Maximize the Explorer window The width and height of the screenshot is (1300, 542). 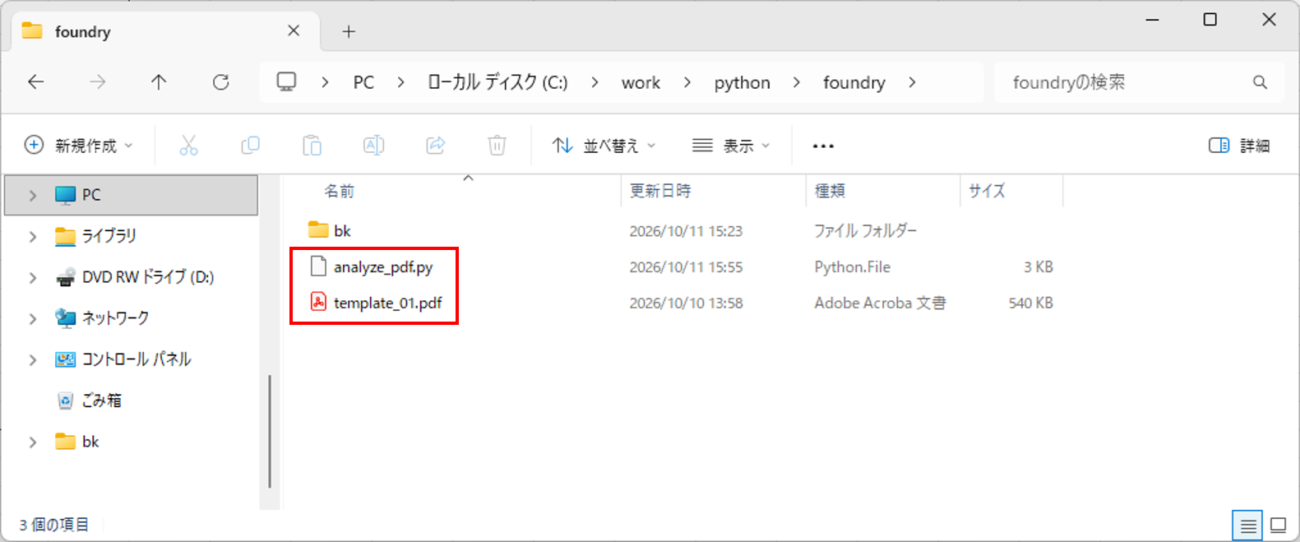tap(1210, 20)
